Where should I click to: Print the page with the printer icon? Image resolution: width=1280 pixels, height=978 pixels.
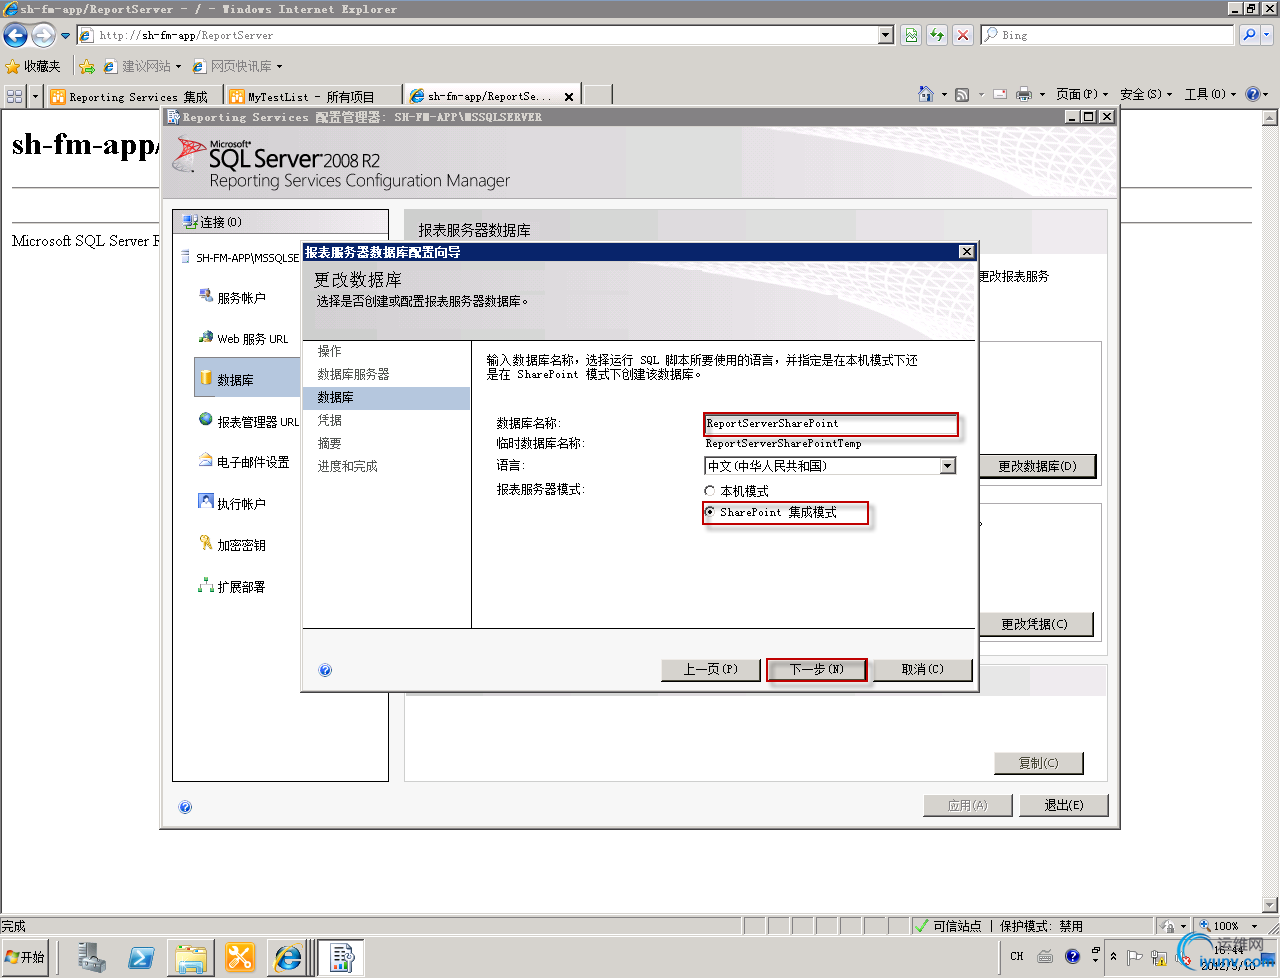pos(1024,94)
